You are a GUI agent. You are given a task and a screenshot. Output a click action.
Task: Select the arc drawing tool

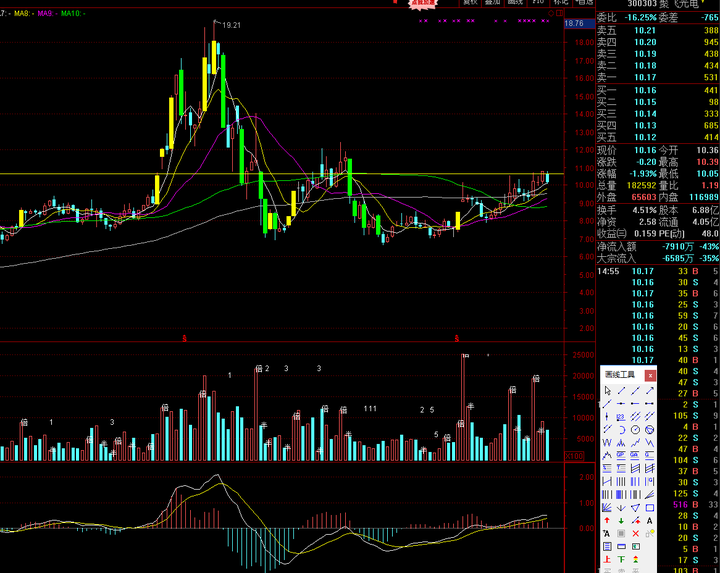pos(621,429)
